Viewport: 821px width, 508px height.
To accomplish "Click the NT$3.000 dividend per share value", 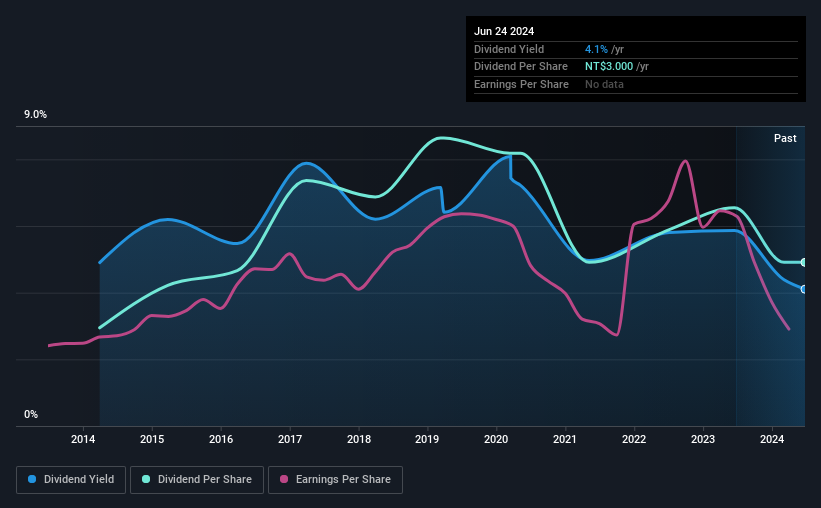I will click(x=609, y=67).
